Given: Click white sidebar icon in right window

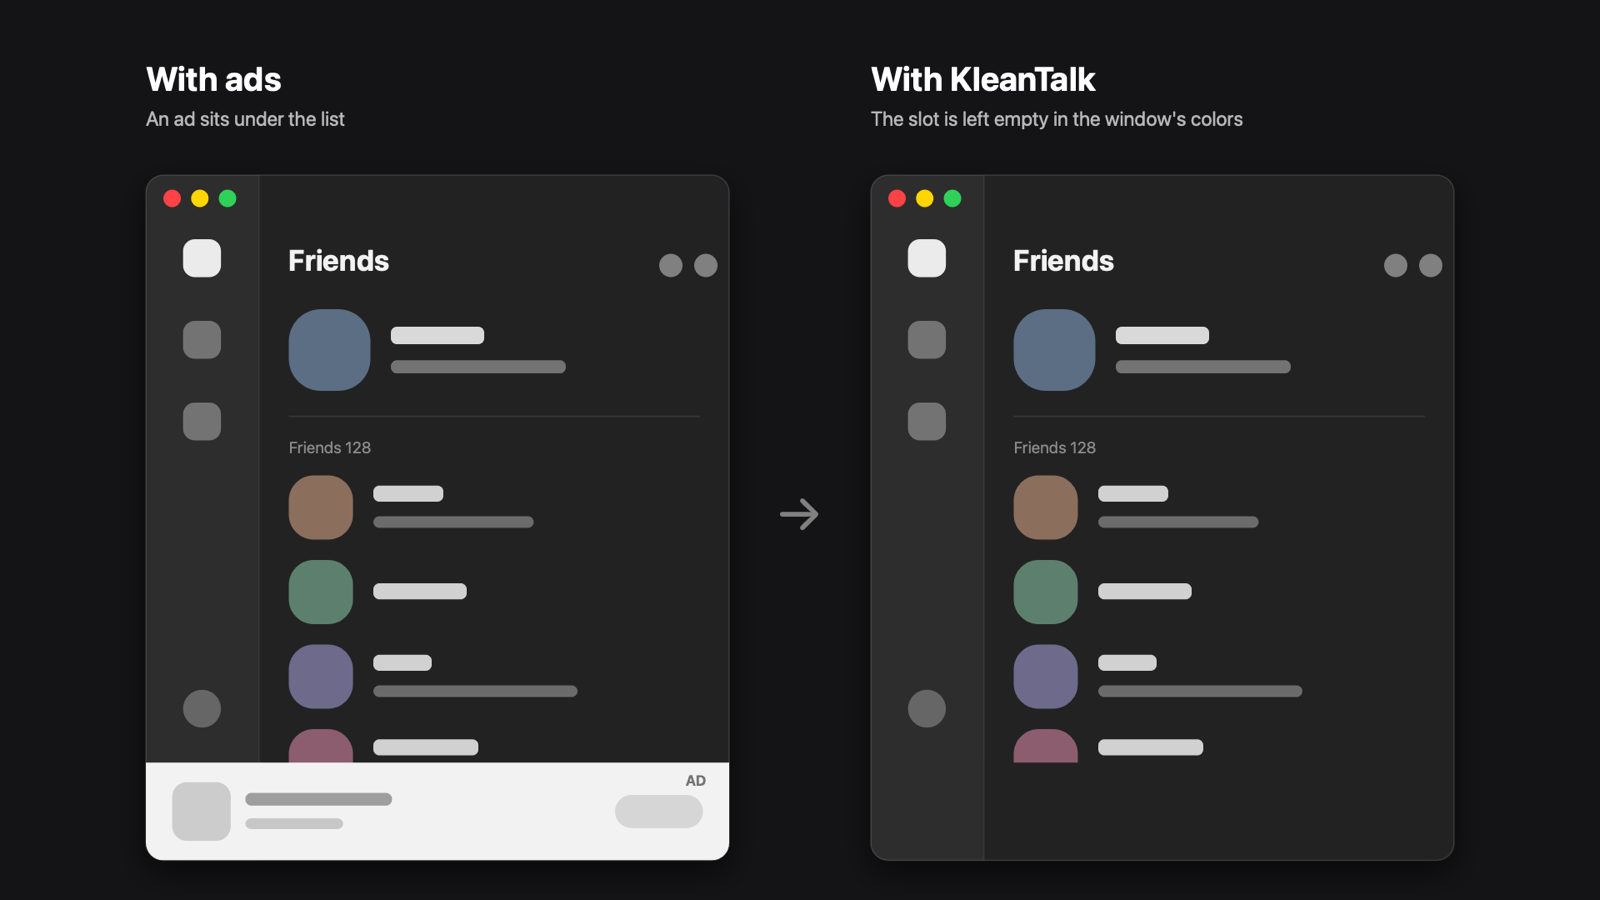Looking at the screenshot, I should (x=927, y=258).
